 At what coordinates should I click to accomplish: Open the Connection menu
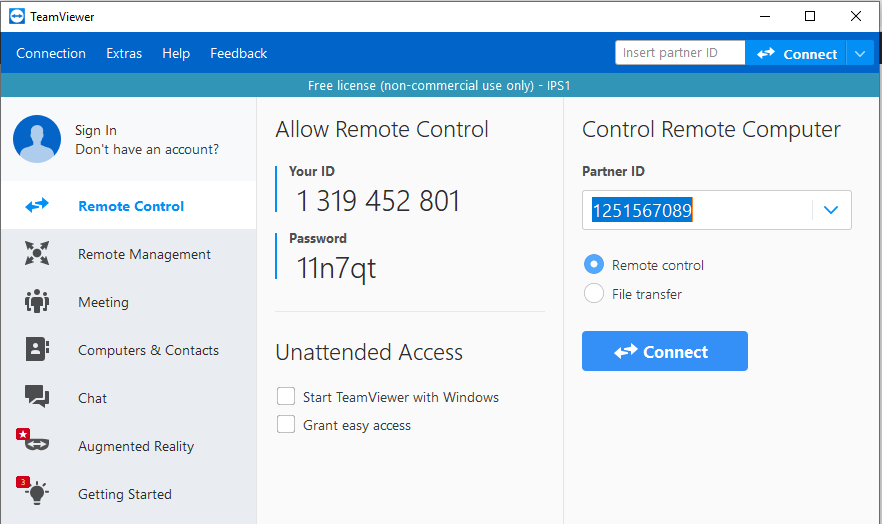pos(51,53)
